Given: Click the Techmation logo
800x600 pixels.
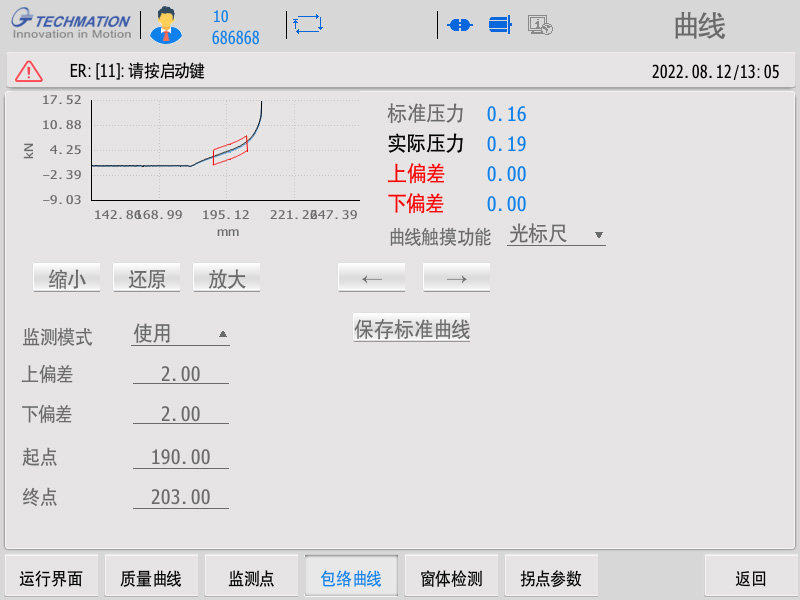Looking at the screenshot, I should point(70,25).
